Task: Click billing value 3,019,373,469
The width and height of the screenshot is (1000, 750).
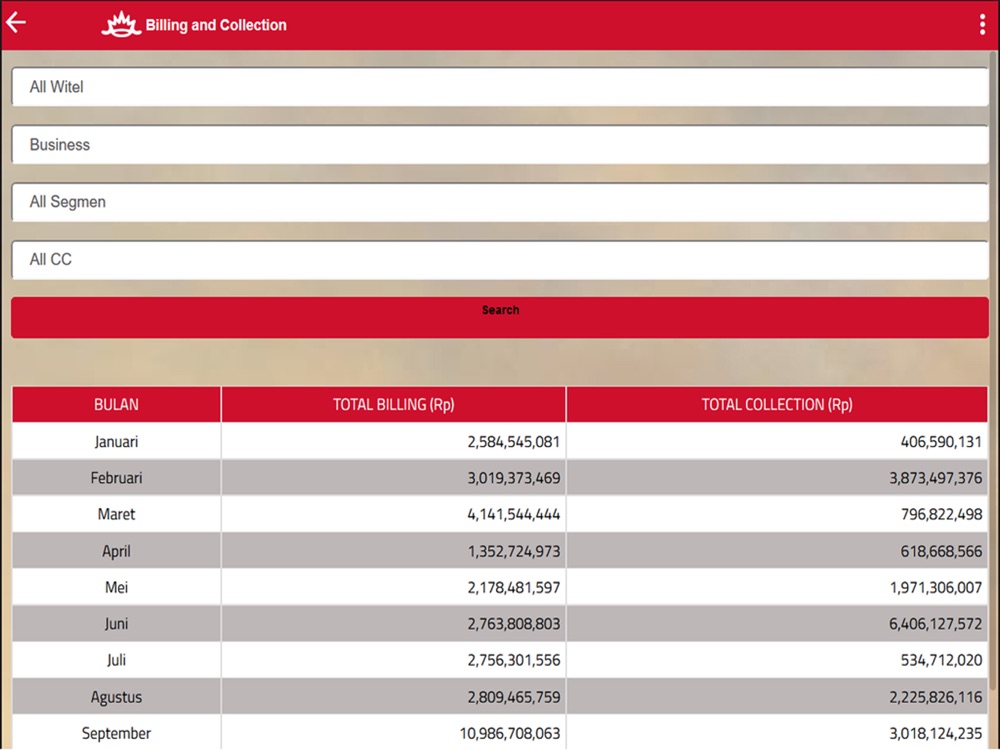Action: point(513,478)
